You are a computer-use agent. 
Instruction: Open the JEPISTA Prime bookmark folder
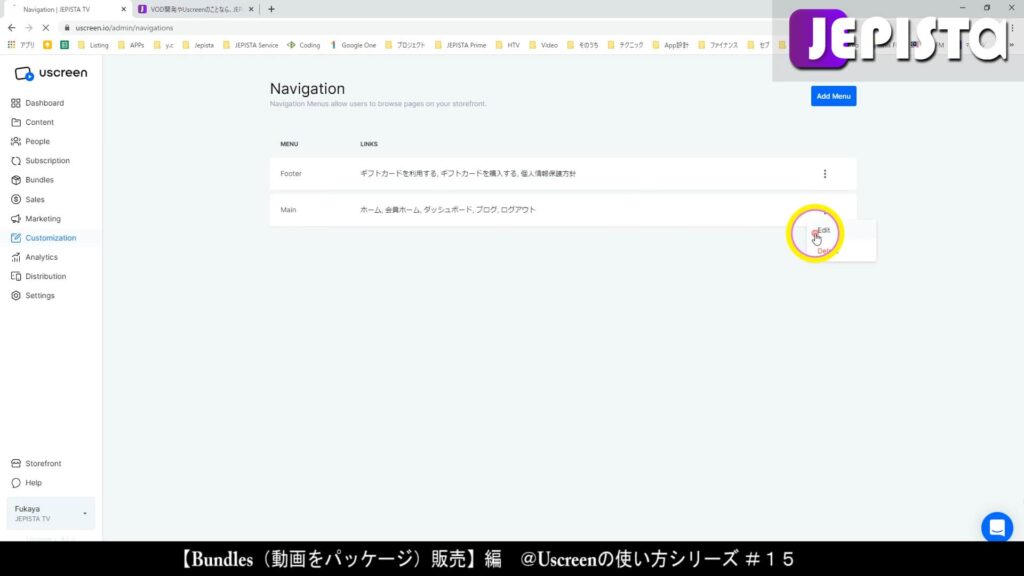(x=460, y=45)
